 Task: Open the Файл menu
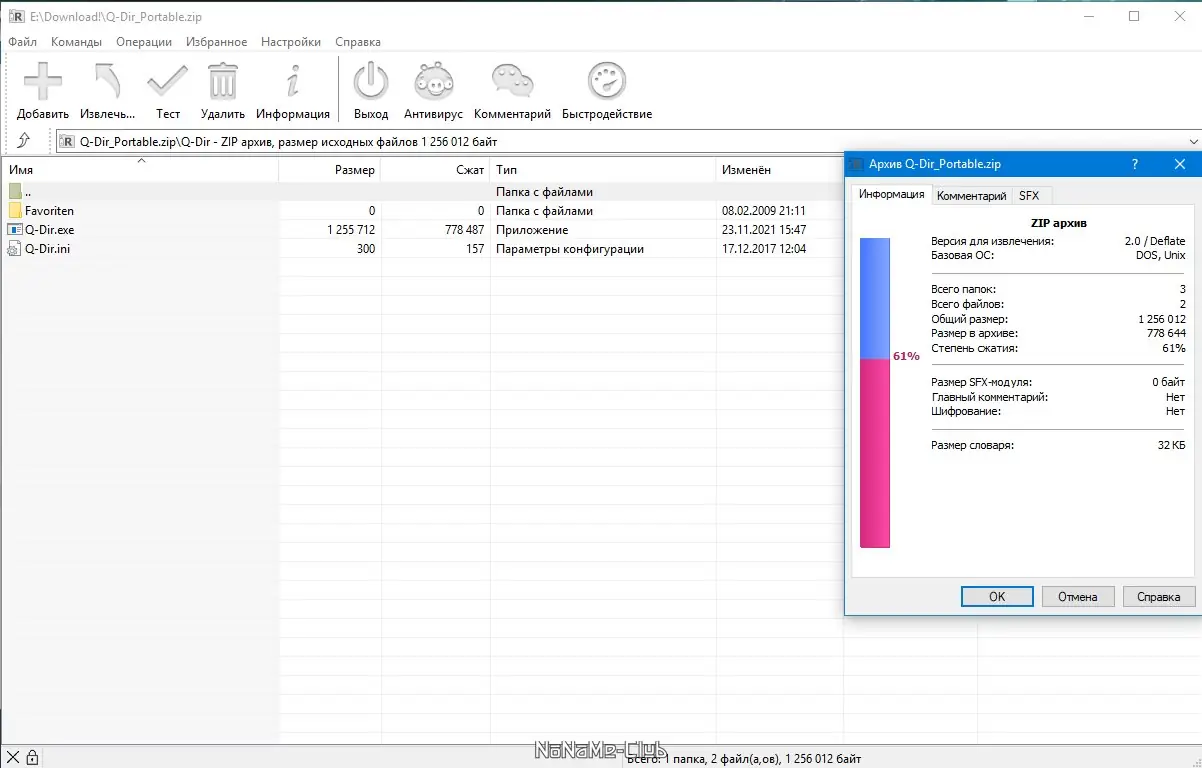(x=22, y=42)
